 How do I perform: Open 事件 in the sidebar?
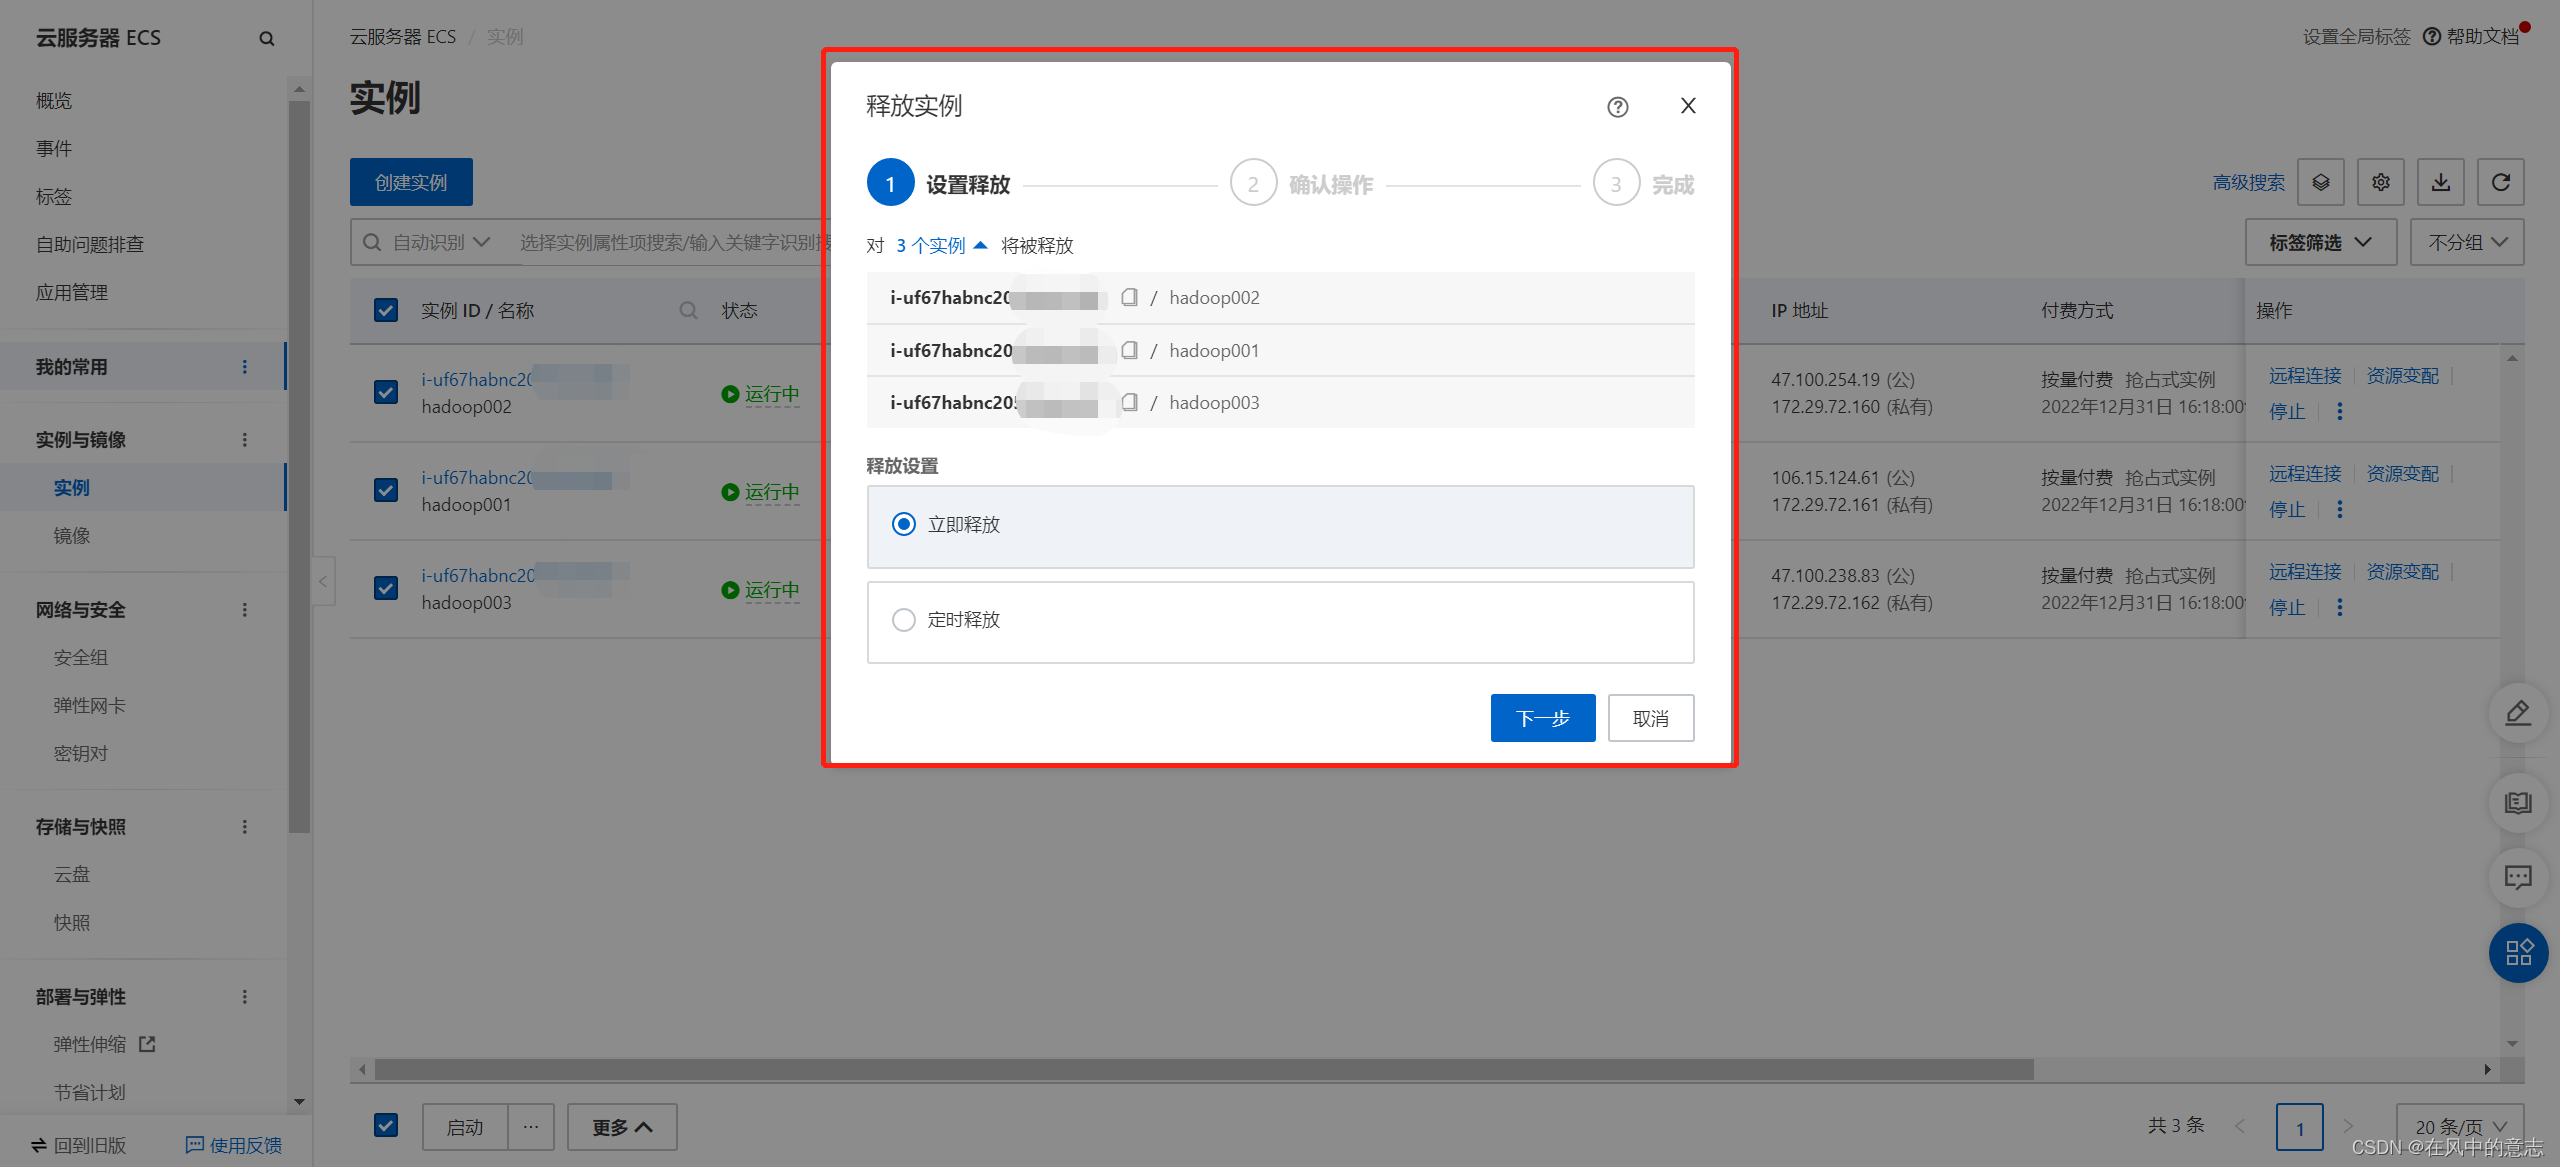[54, 149]
